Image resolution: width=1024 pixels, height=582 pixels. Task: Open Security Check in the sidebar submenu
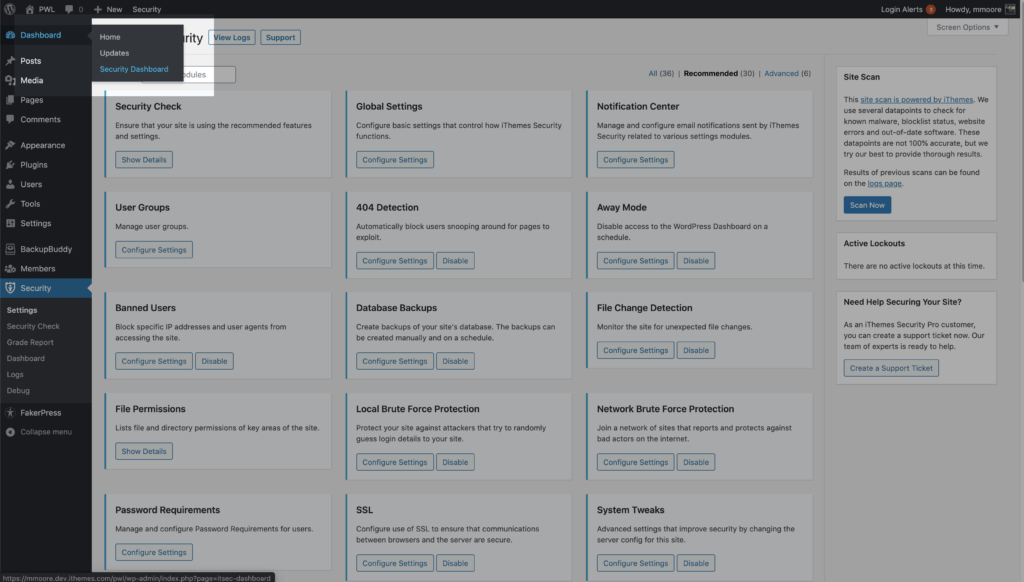tap(33, 326)
